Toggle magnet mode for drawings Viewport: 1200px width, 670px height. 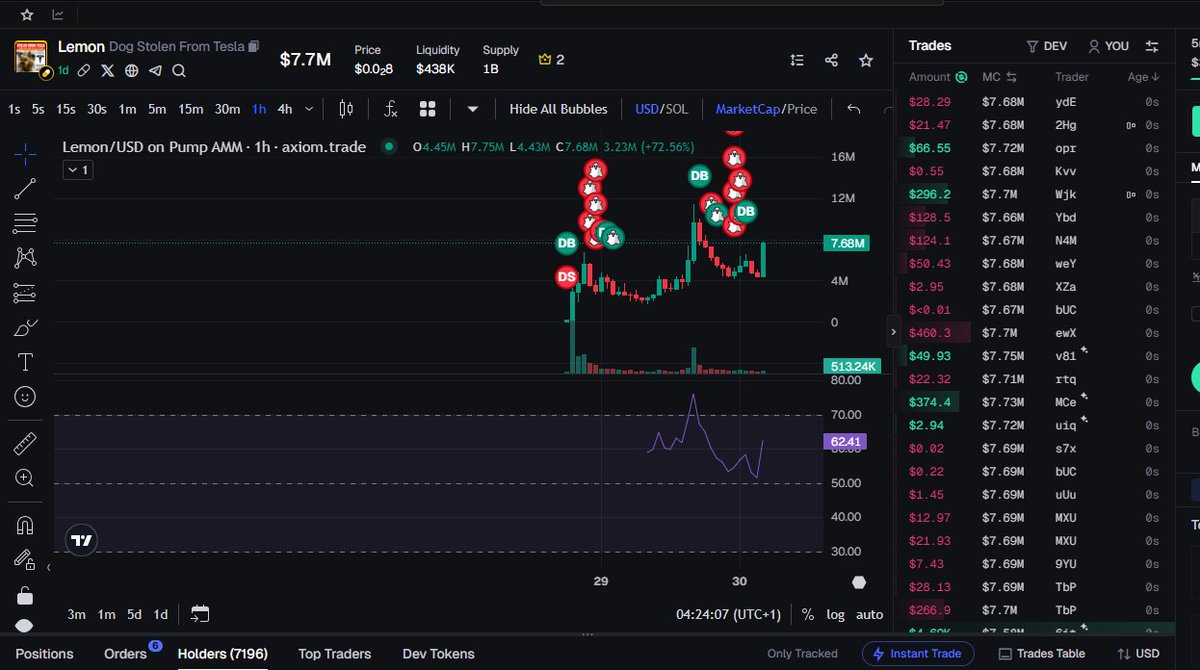(x=26, y=524)
